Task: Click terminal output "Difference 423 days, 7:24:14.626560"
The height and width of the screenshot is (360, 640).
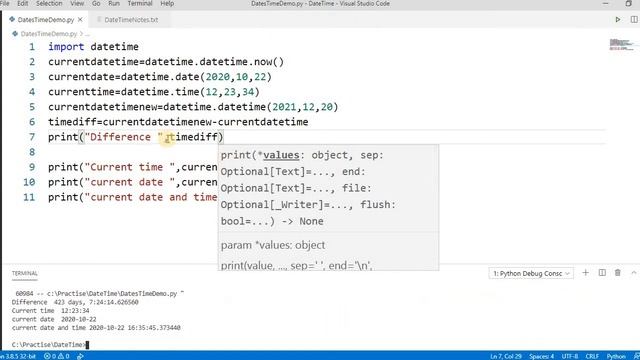Action: [x=75, y=302]
